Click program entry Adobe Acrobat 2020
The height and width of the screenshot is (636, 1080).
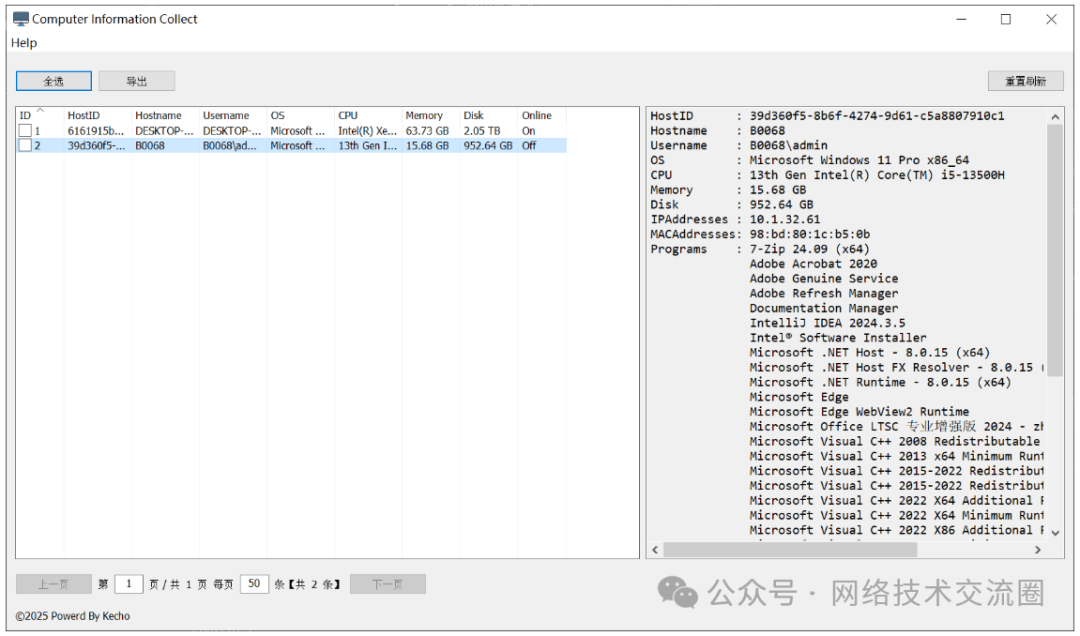click(813, 264)
